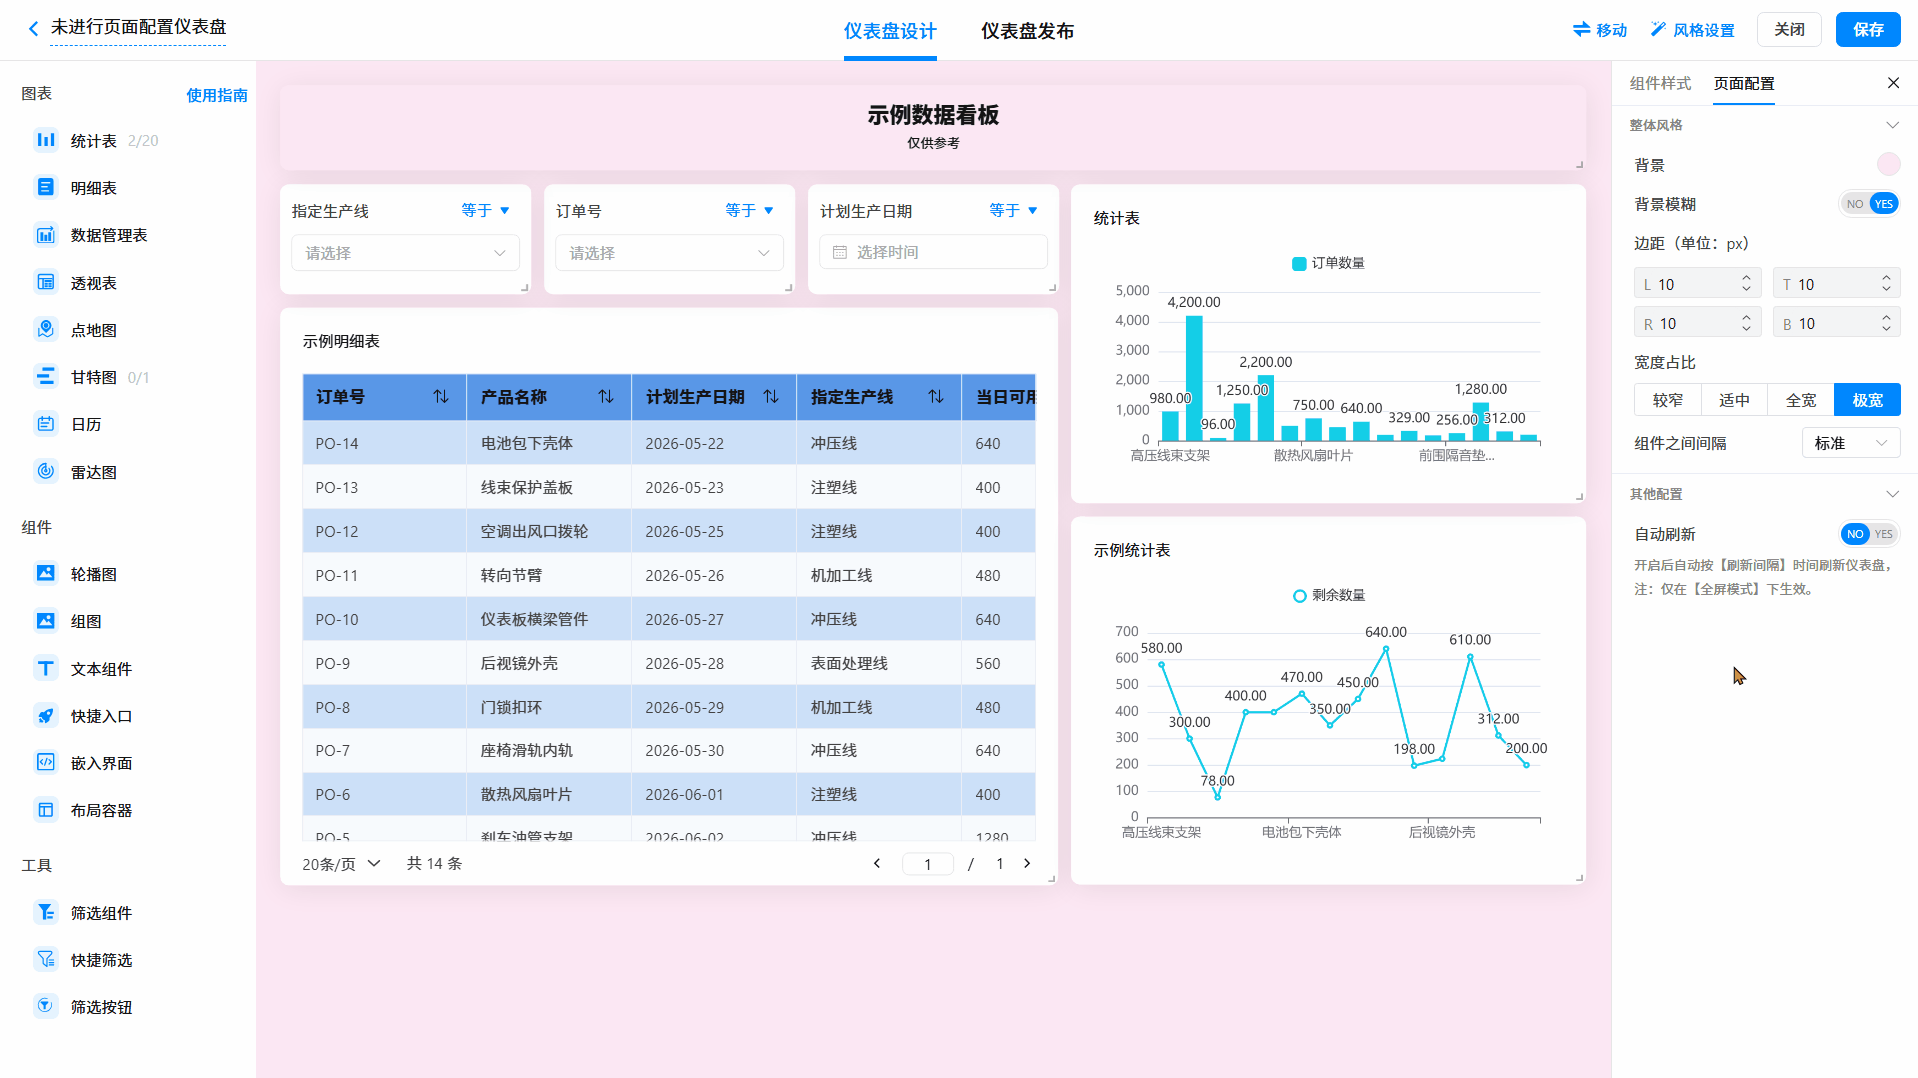Viewport: 1918px width, 1078px height.
Task: Open 风格设置 style settings
Action: tap(1692, 30)
